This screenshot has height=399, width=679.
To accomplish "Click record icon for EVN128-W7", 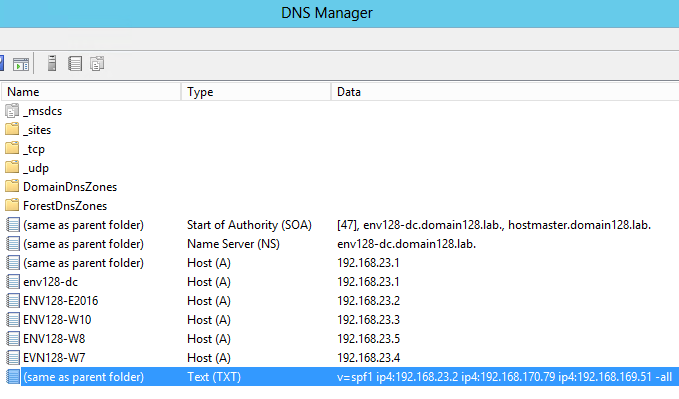I will [x=13, y=358].
